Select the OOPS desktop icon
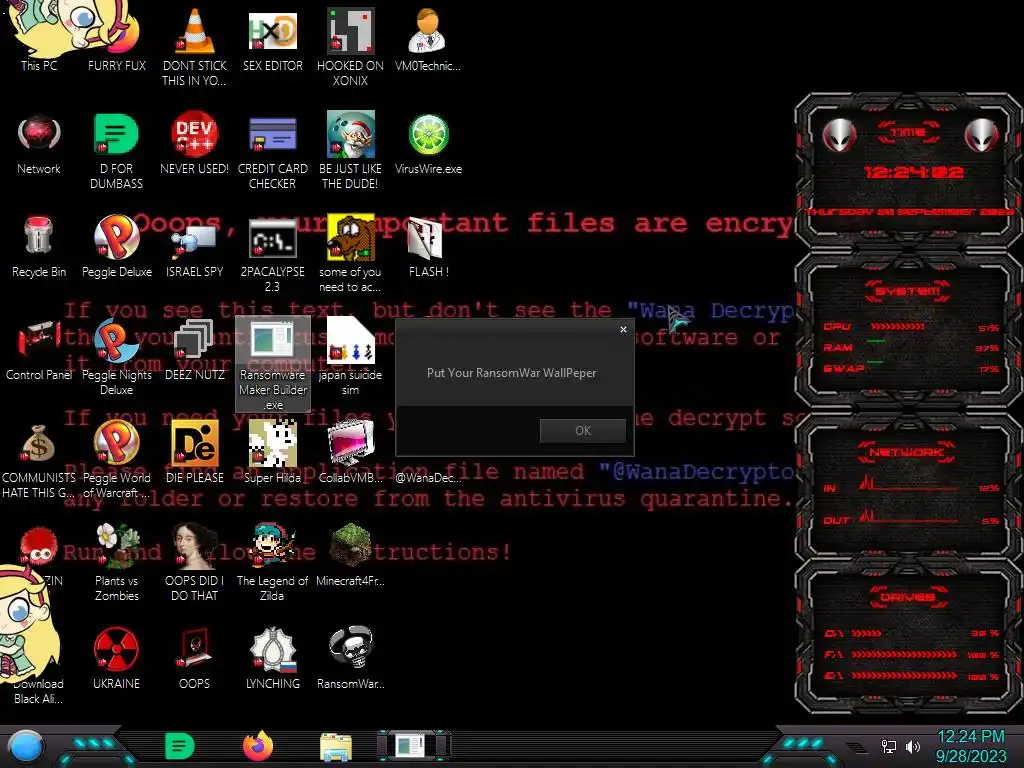The height and width of the screenshot is (768, 1024). tap(194, 658)
